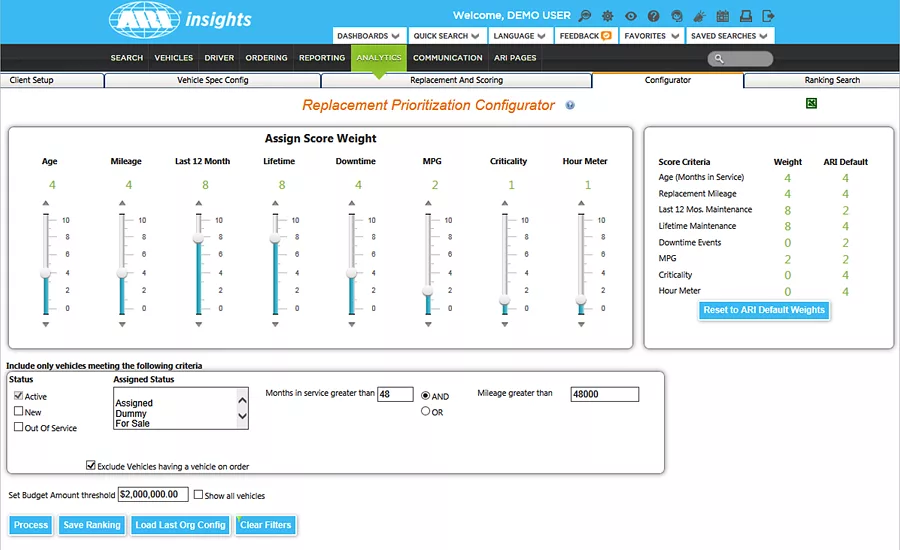Image resolution: width=900 pixels, height=550 pixels.
Task: Open the VEHICLES menu item
Action: 173,58
